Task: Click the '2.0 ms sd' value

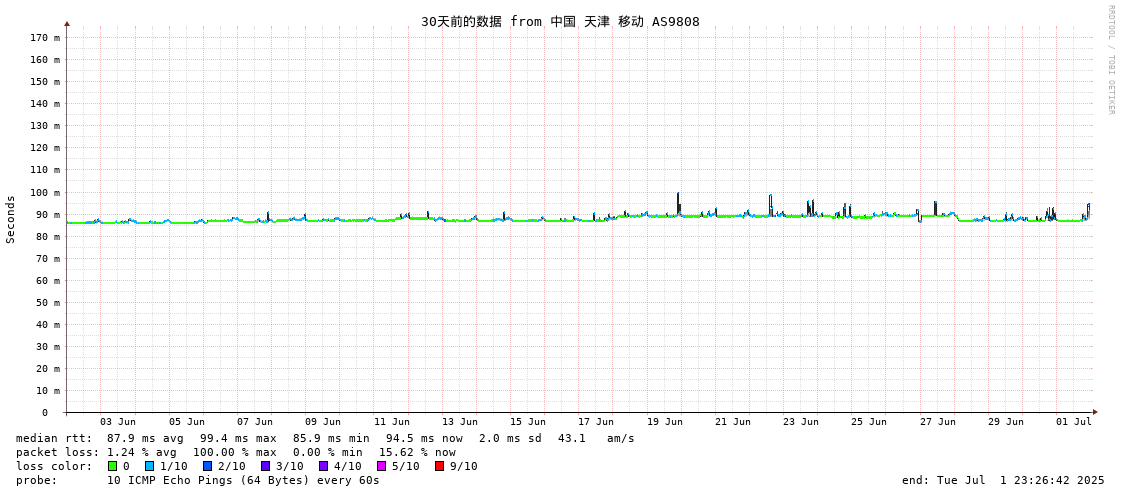Action: tap(508, 438)
